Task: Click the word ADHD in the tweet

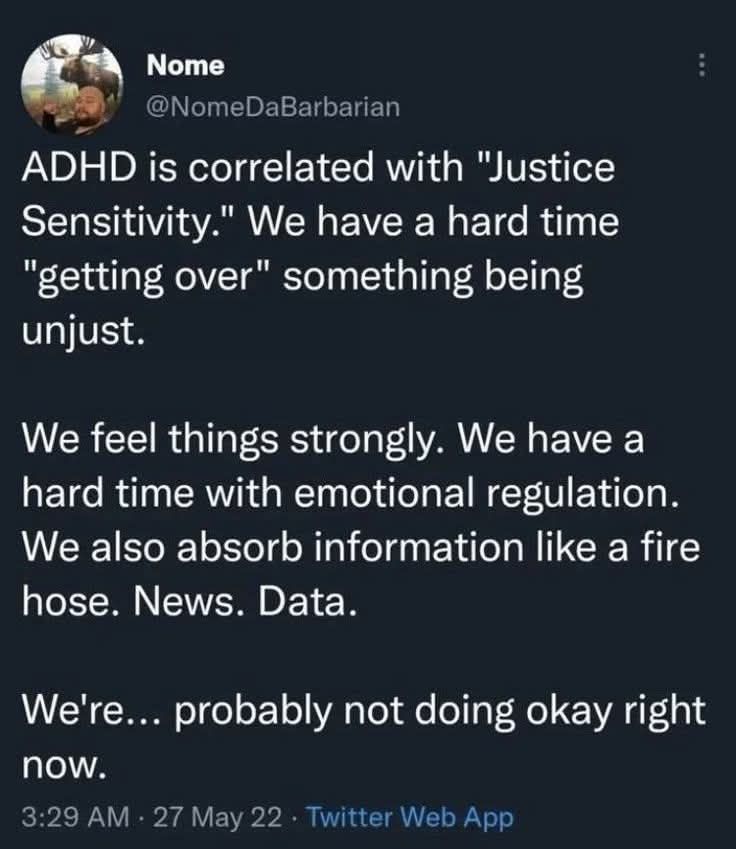Action: pyautogui.click(x=79, y=167)
